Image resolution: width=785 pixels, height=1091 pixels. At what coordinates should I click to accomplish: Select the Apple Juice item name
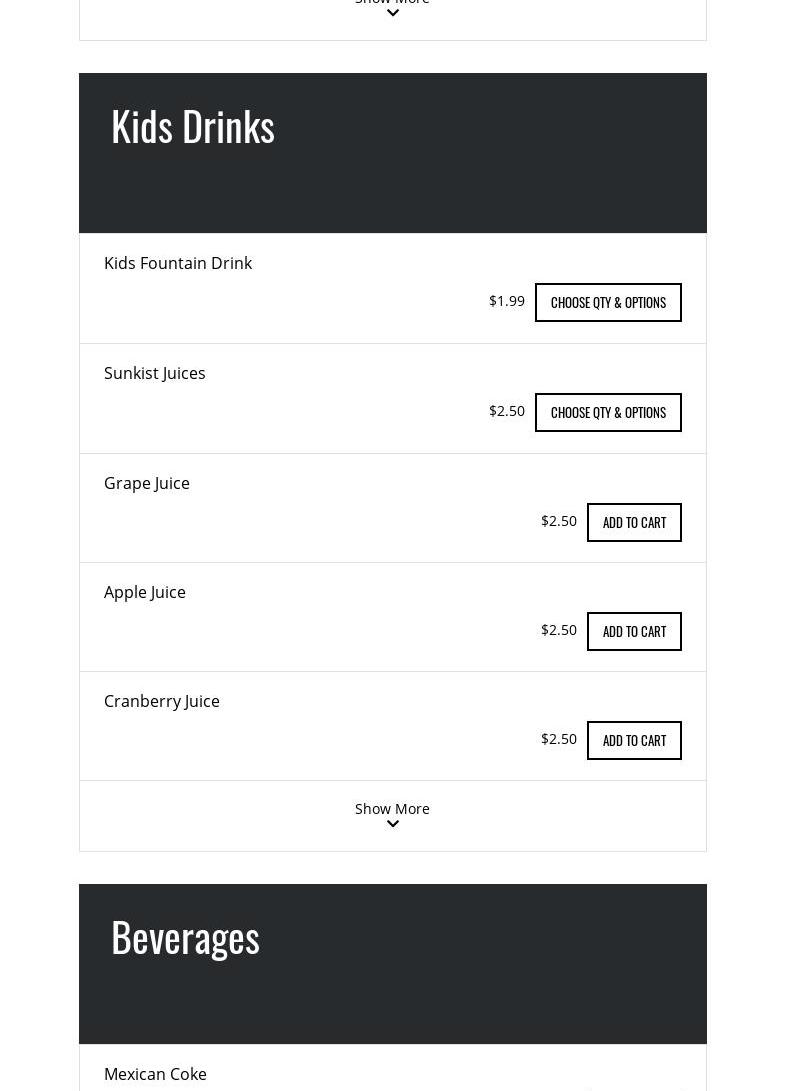(145, 592)
